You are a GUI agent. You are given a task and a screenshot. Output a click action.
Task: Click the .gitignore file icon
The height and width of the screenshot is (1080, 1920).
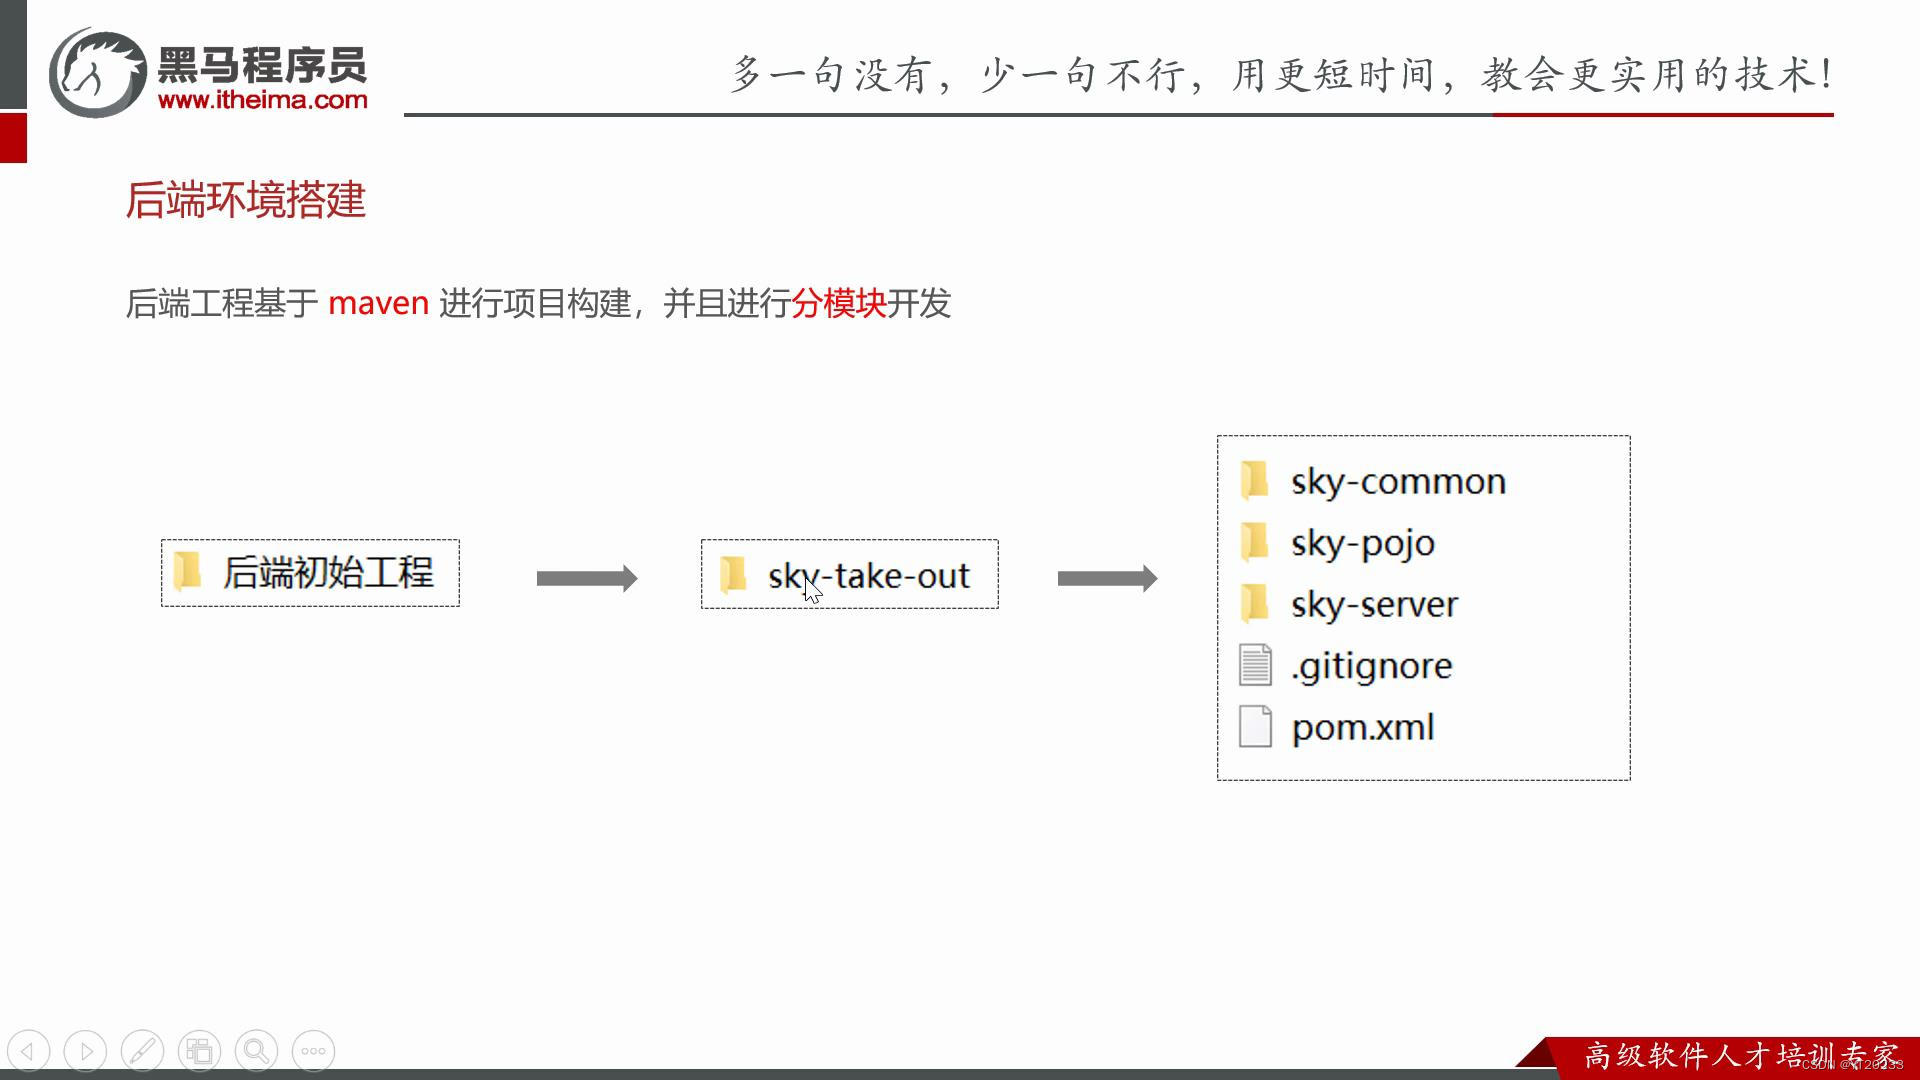click(1255, 665)
